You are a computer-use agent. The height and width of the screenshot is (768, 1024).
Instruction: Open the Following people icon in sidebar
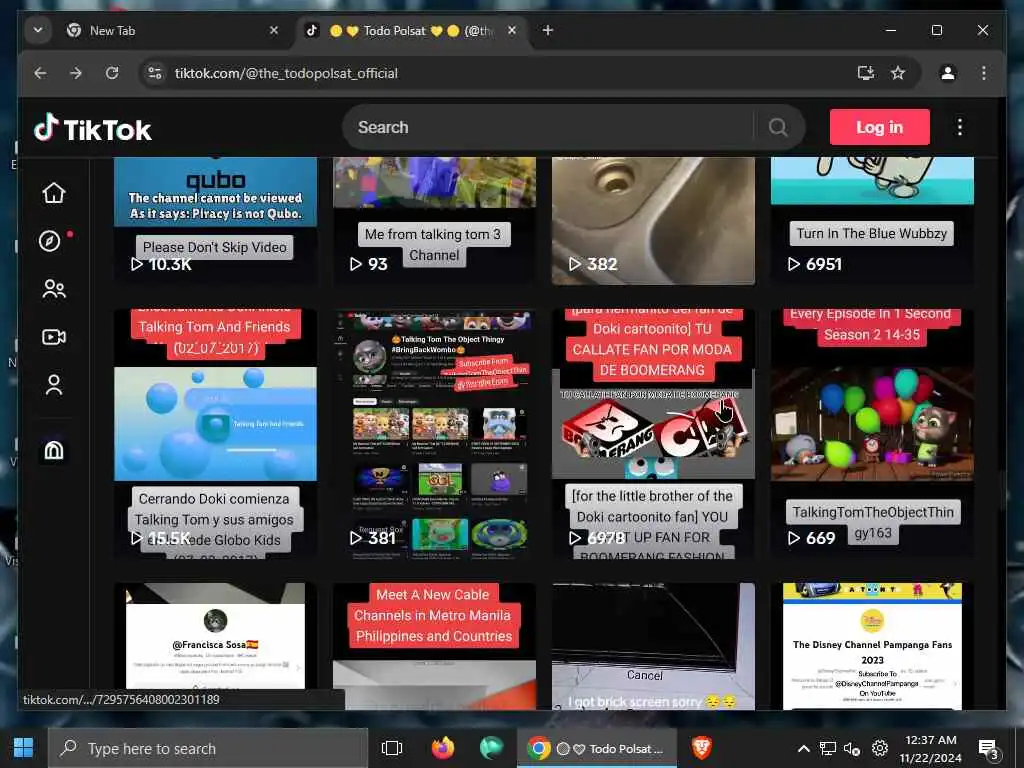click(x=54, y=289)
